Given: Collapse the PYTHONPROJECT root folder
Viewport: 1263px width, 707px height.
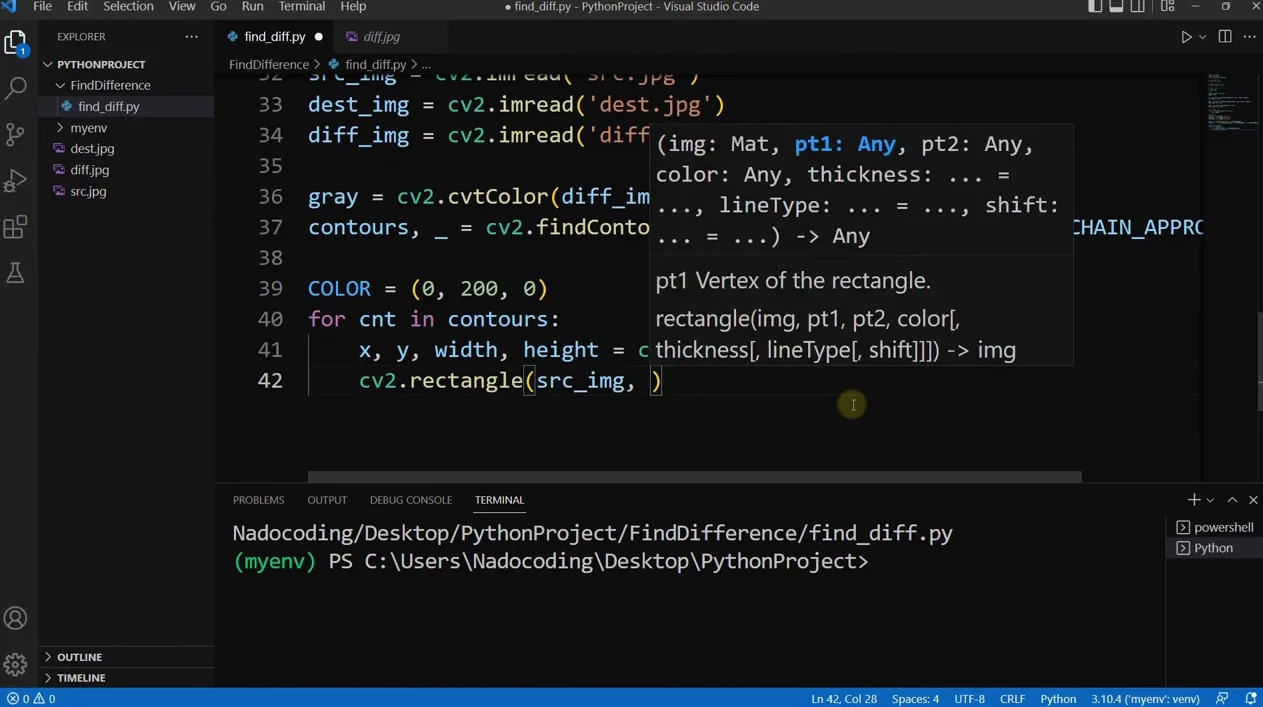Looking at the screenshot, I should [x=126, y=64].
